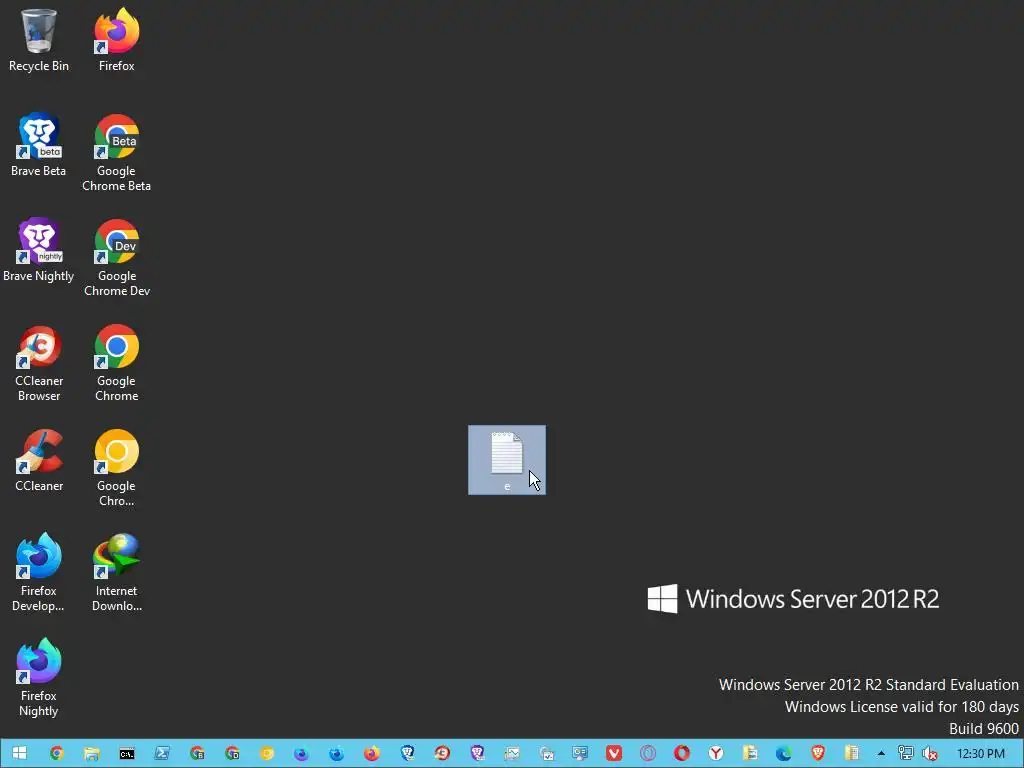Select the yellow Google Chro... Canary desktop shortcut
Viewport: 1024px width, 768px height.
[116, 468]
